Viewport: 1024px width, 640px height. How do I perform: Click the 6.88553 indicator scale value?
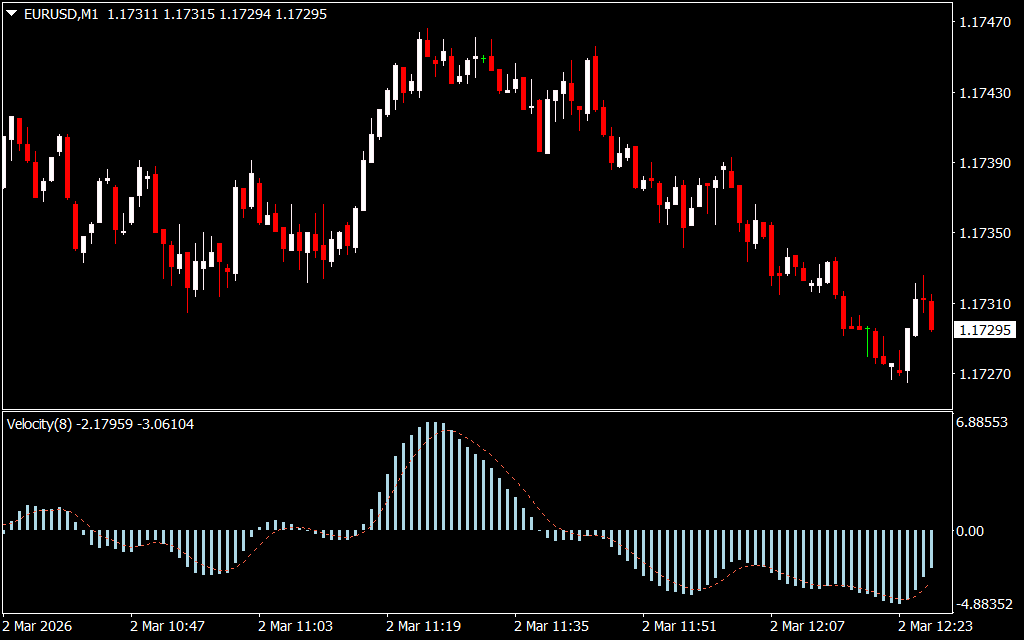[x=982, y=424]
